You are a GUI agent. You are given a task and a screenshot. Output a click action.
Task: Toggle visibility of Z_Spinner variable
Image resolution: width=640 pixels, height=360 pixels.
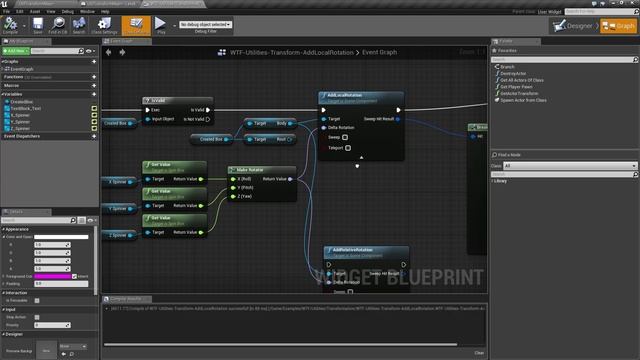[94, 128]
